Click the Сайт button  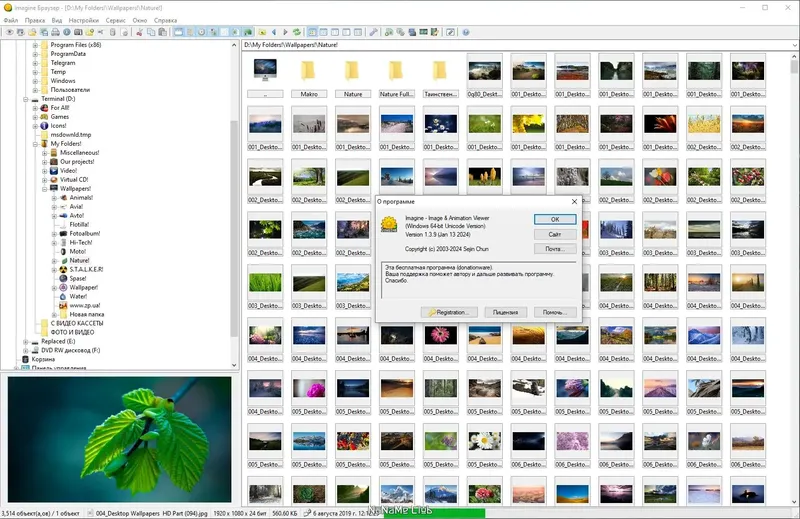(555, 234)
